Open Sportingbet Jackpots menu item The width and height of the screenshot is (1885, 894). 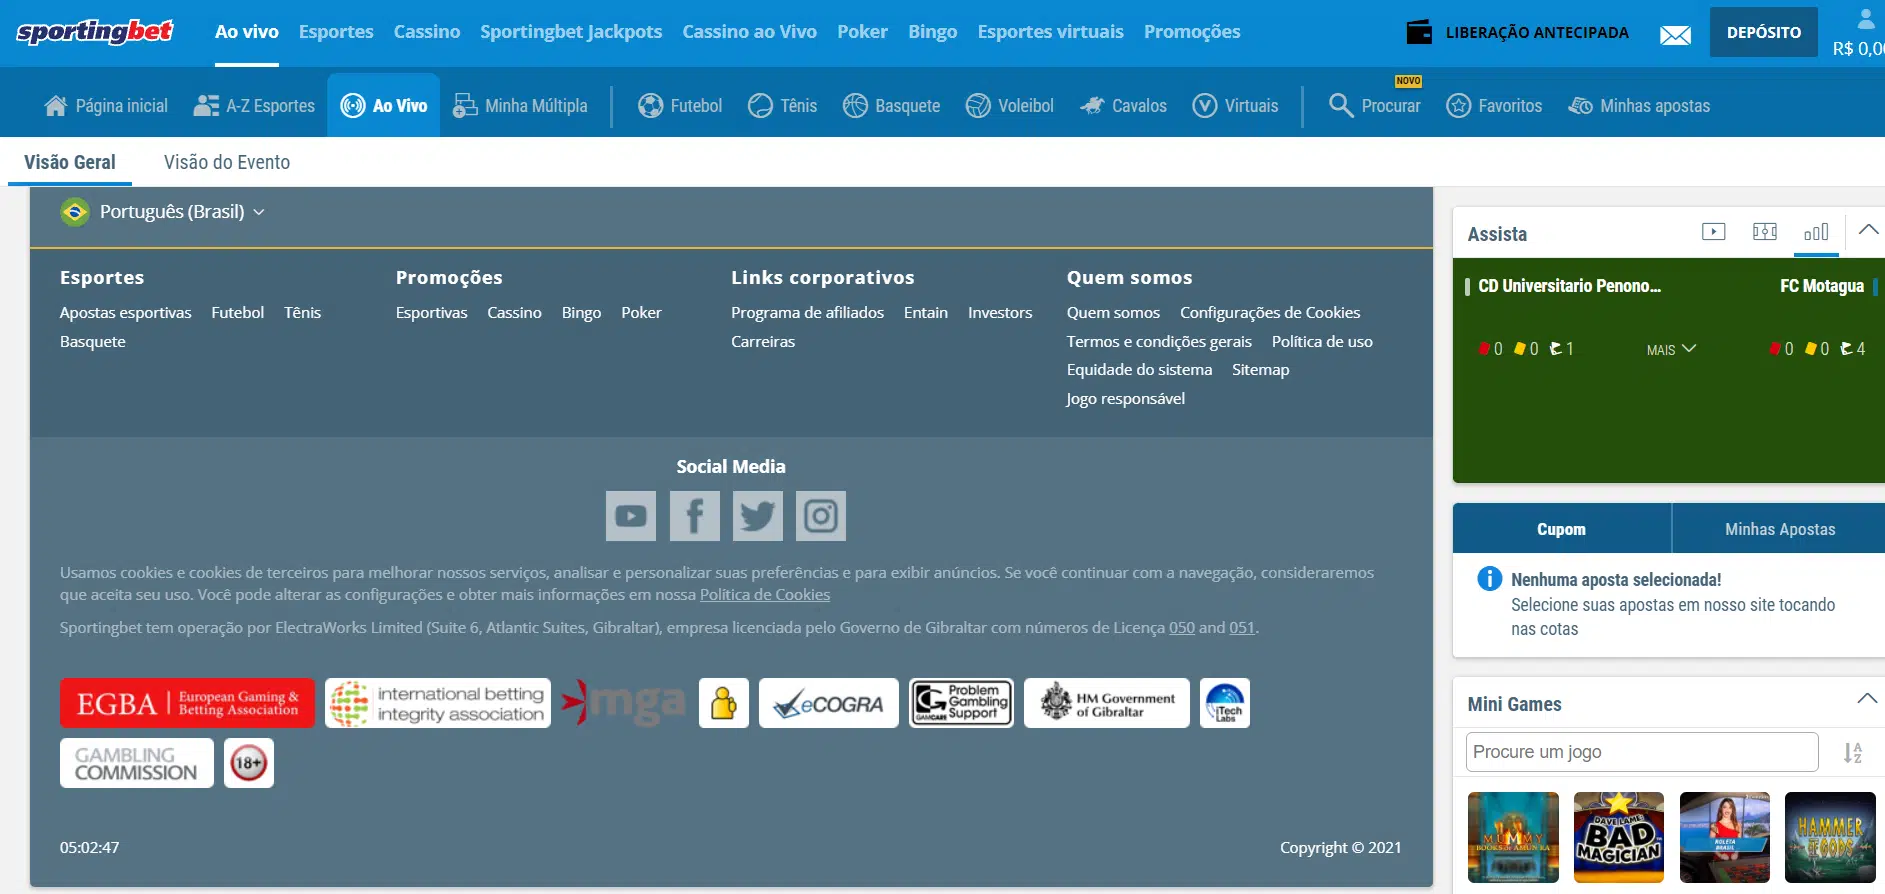571,32
